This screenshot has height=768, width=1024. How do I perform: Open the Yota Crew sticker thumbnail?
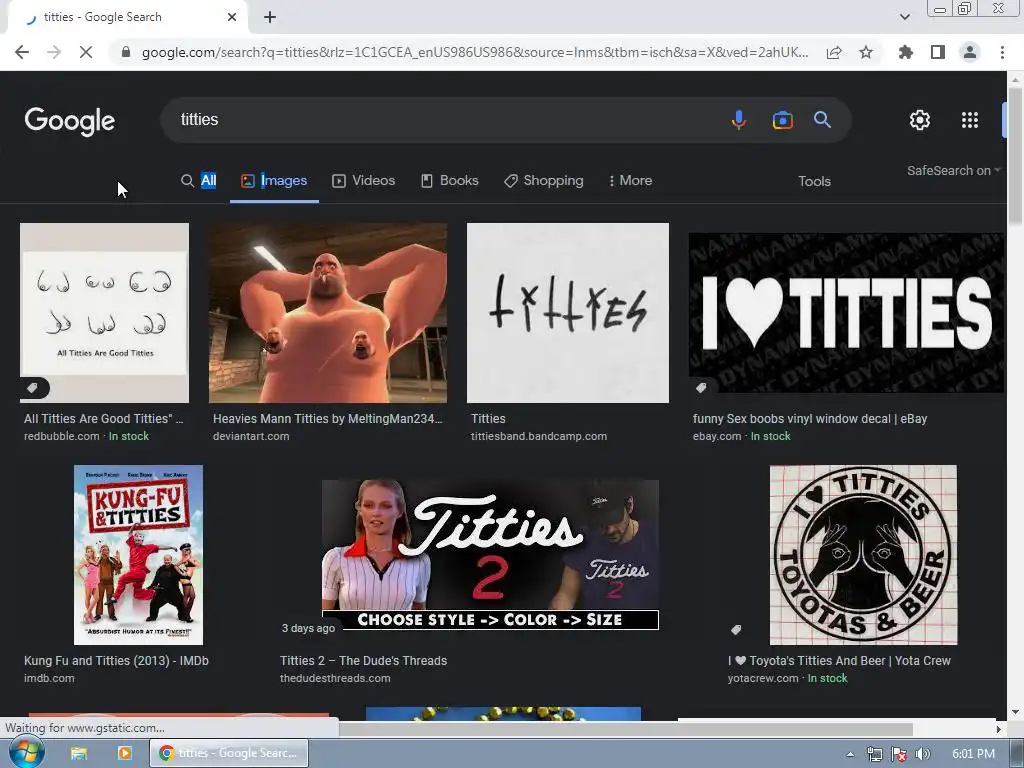point(863,555)
